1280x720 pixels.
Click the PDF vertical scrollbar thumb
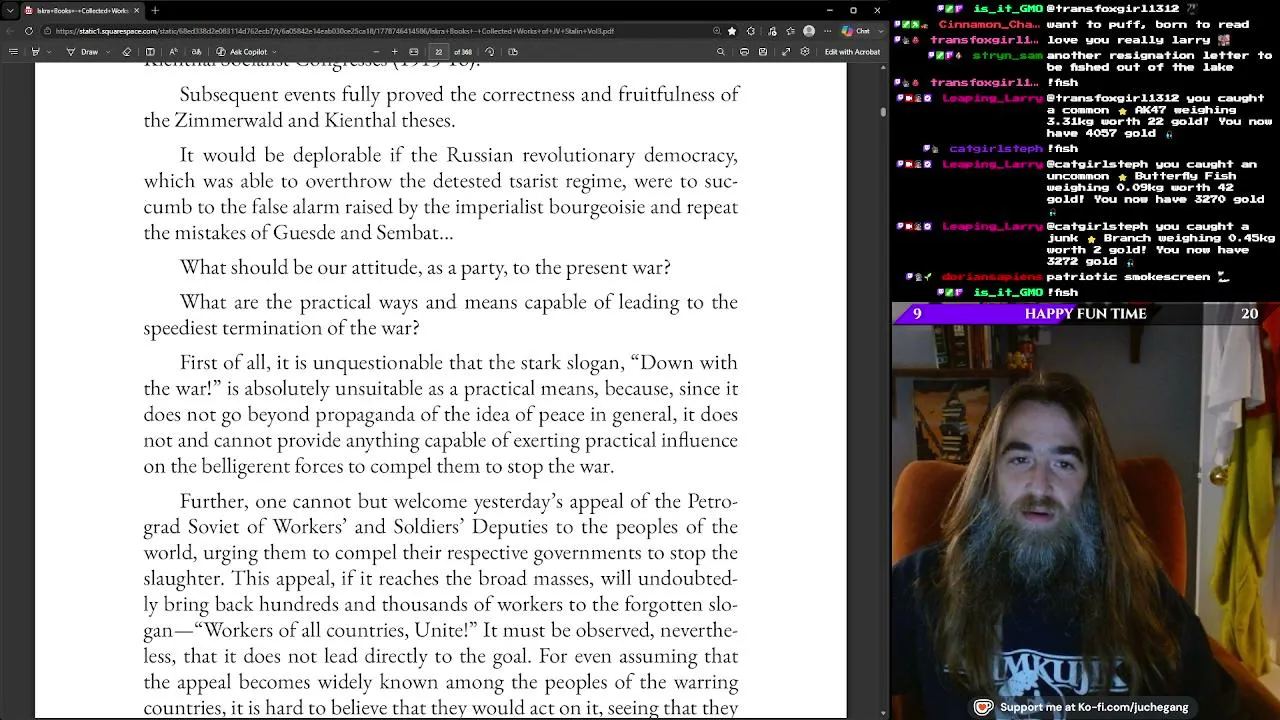coord(883,112)
